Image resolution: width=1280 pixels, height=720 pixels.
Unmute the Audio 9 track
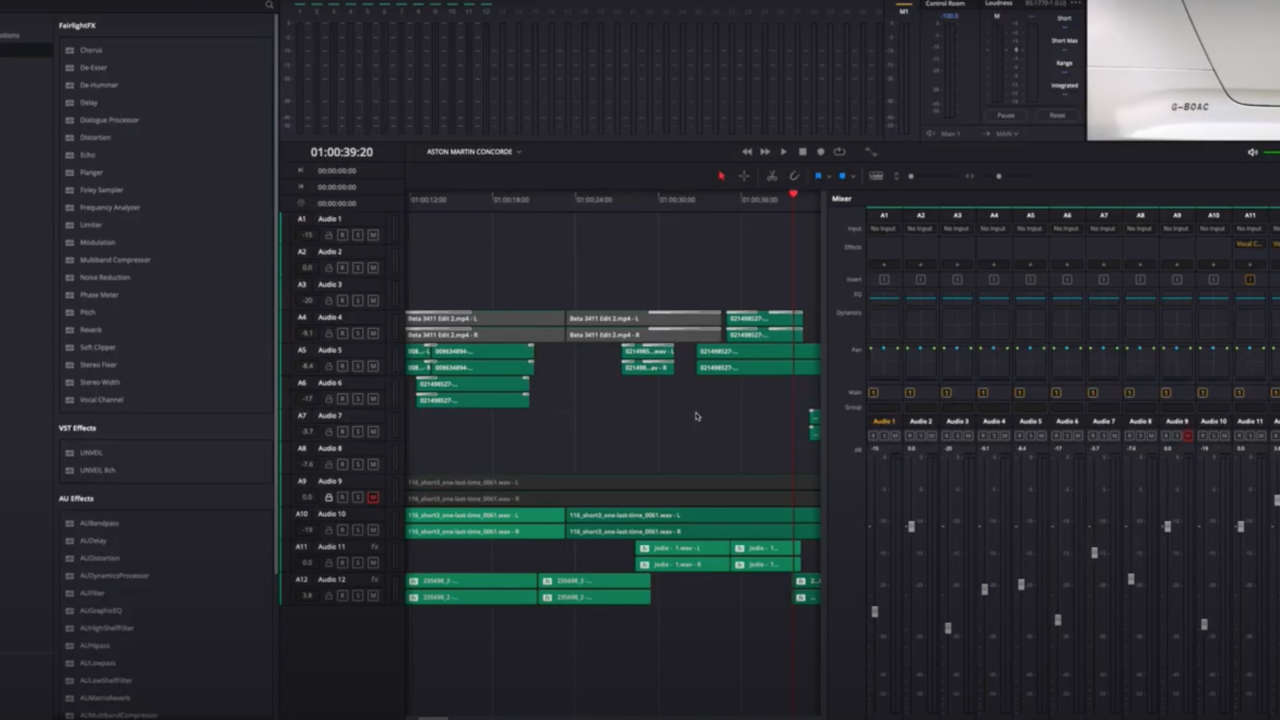coord(374,498)
